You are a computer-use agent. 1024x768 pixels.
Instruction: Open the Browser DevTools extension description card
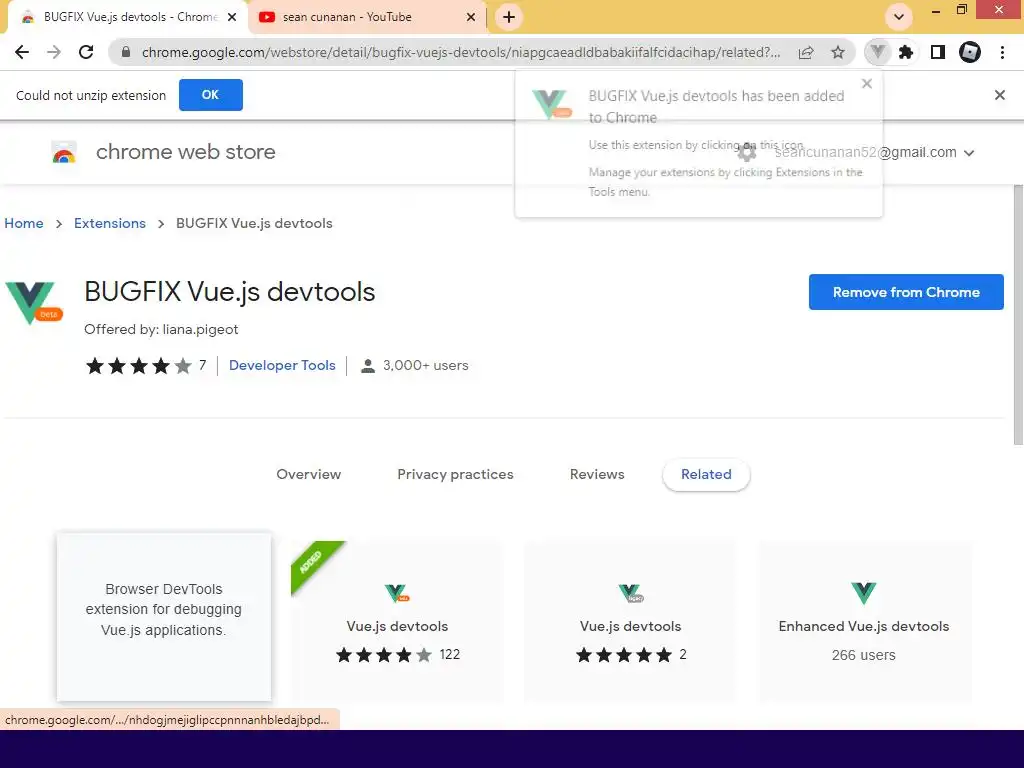click(164, 617)
